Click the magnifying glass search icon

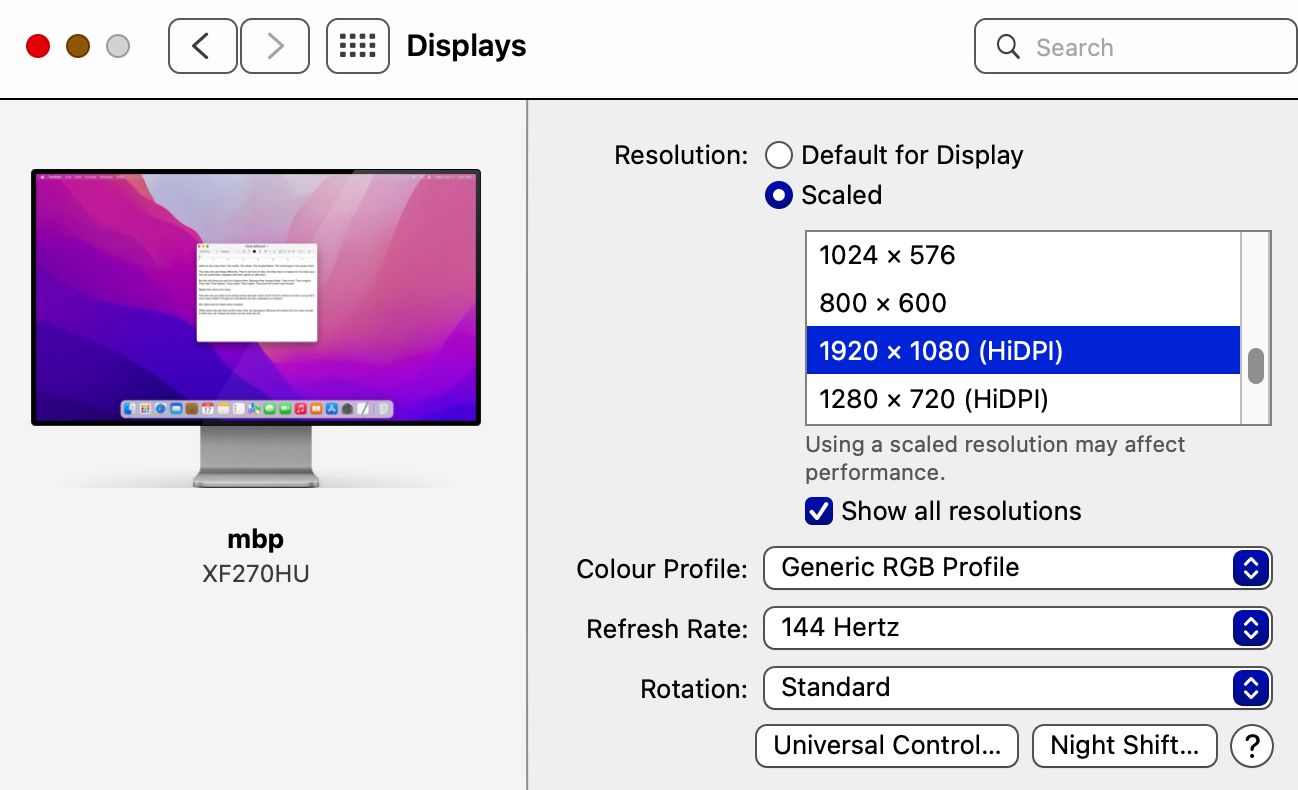[1008, 47]
